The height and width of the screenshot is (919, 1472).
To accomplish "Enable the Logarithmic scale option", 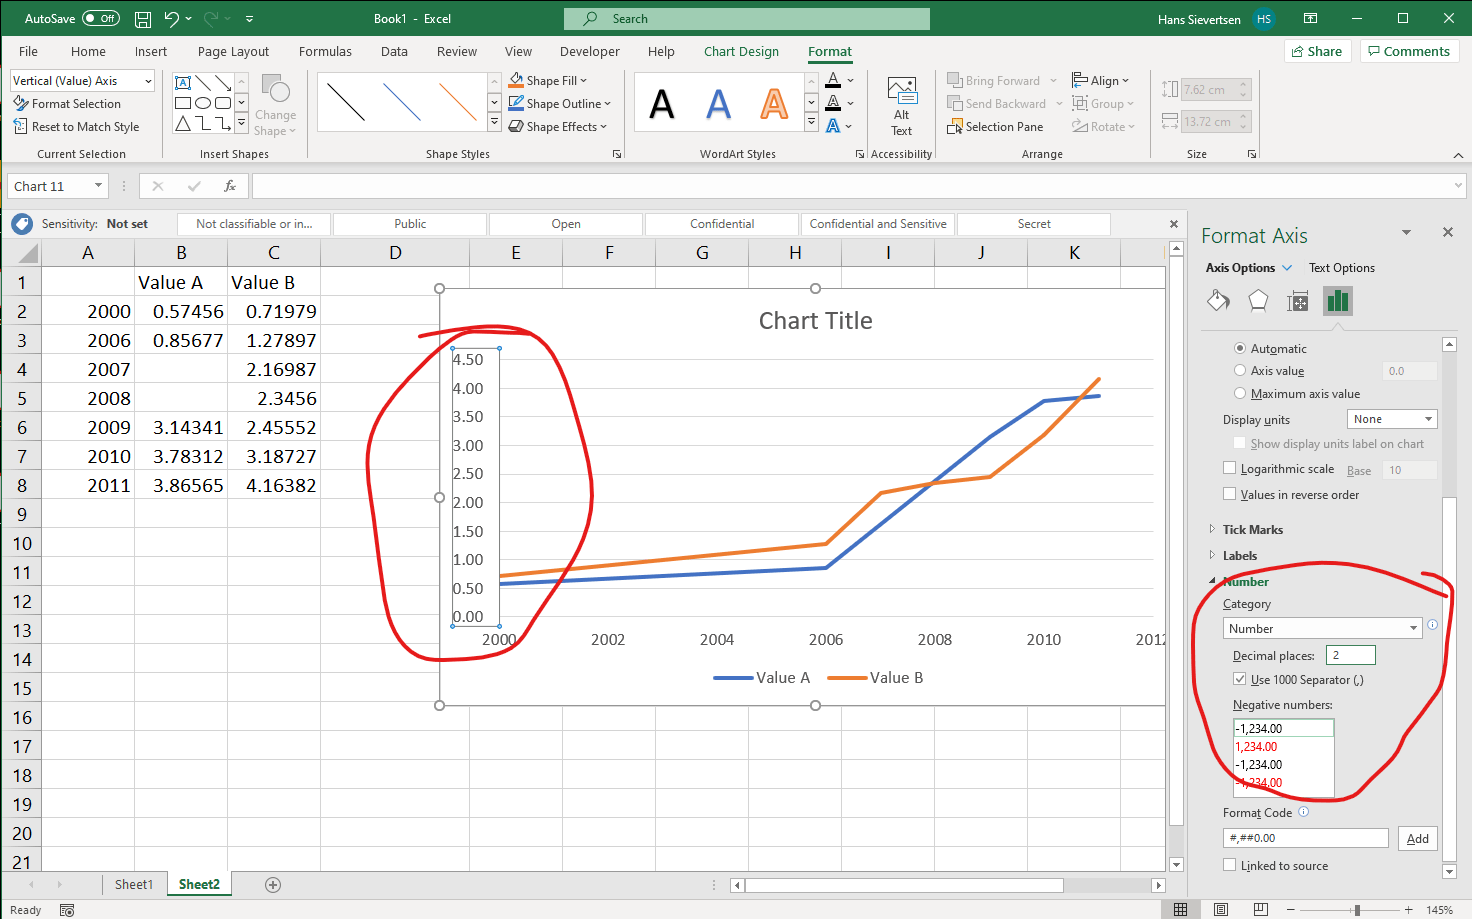I will coord(1230,468).
